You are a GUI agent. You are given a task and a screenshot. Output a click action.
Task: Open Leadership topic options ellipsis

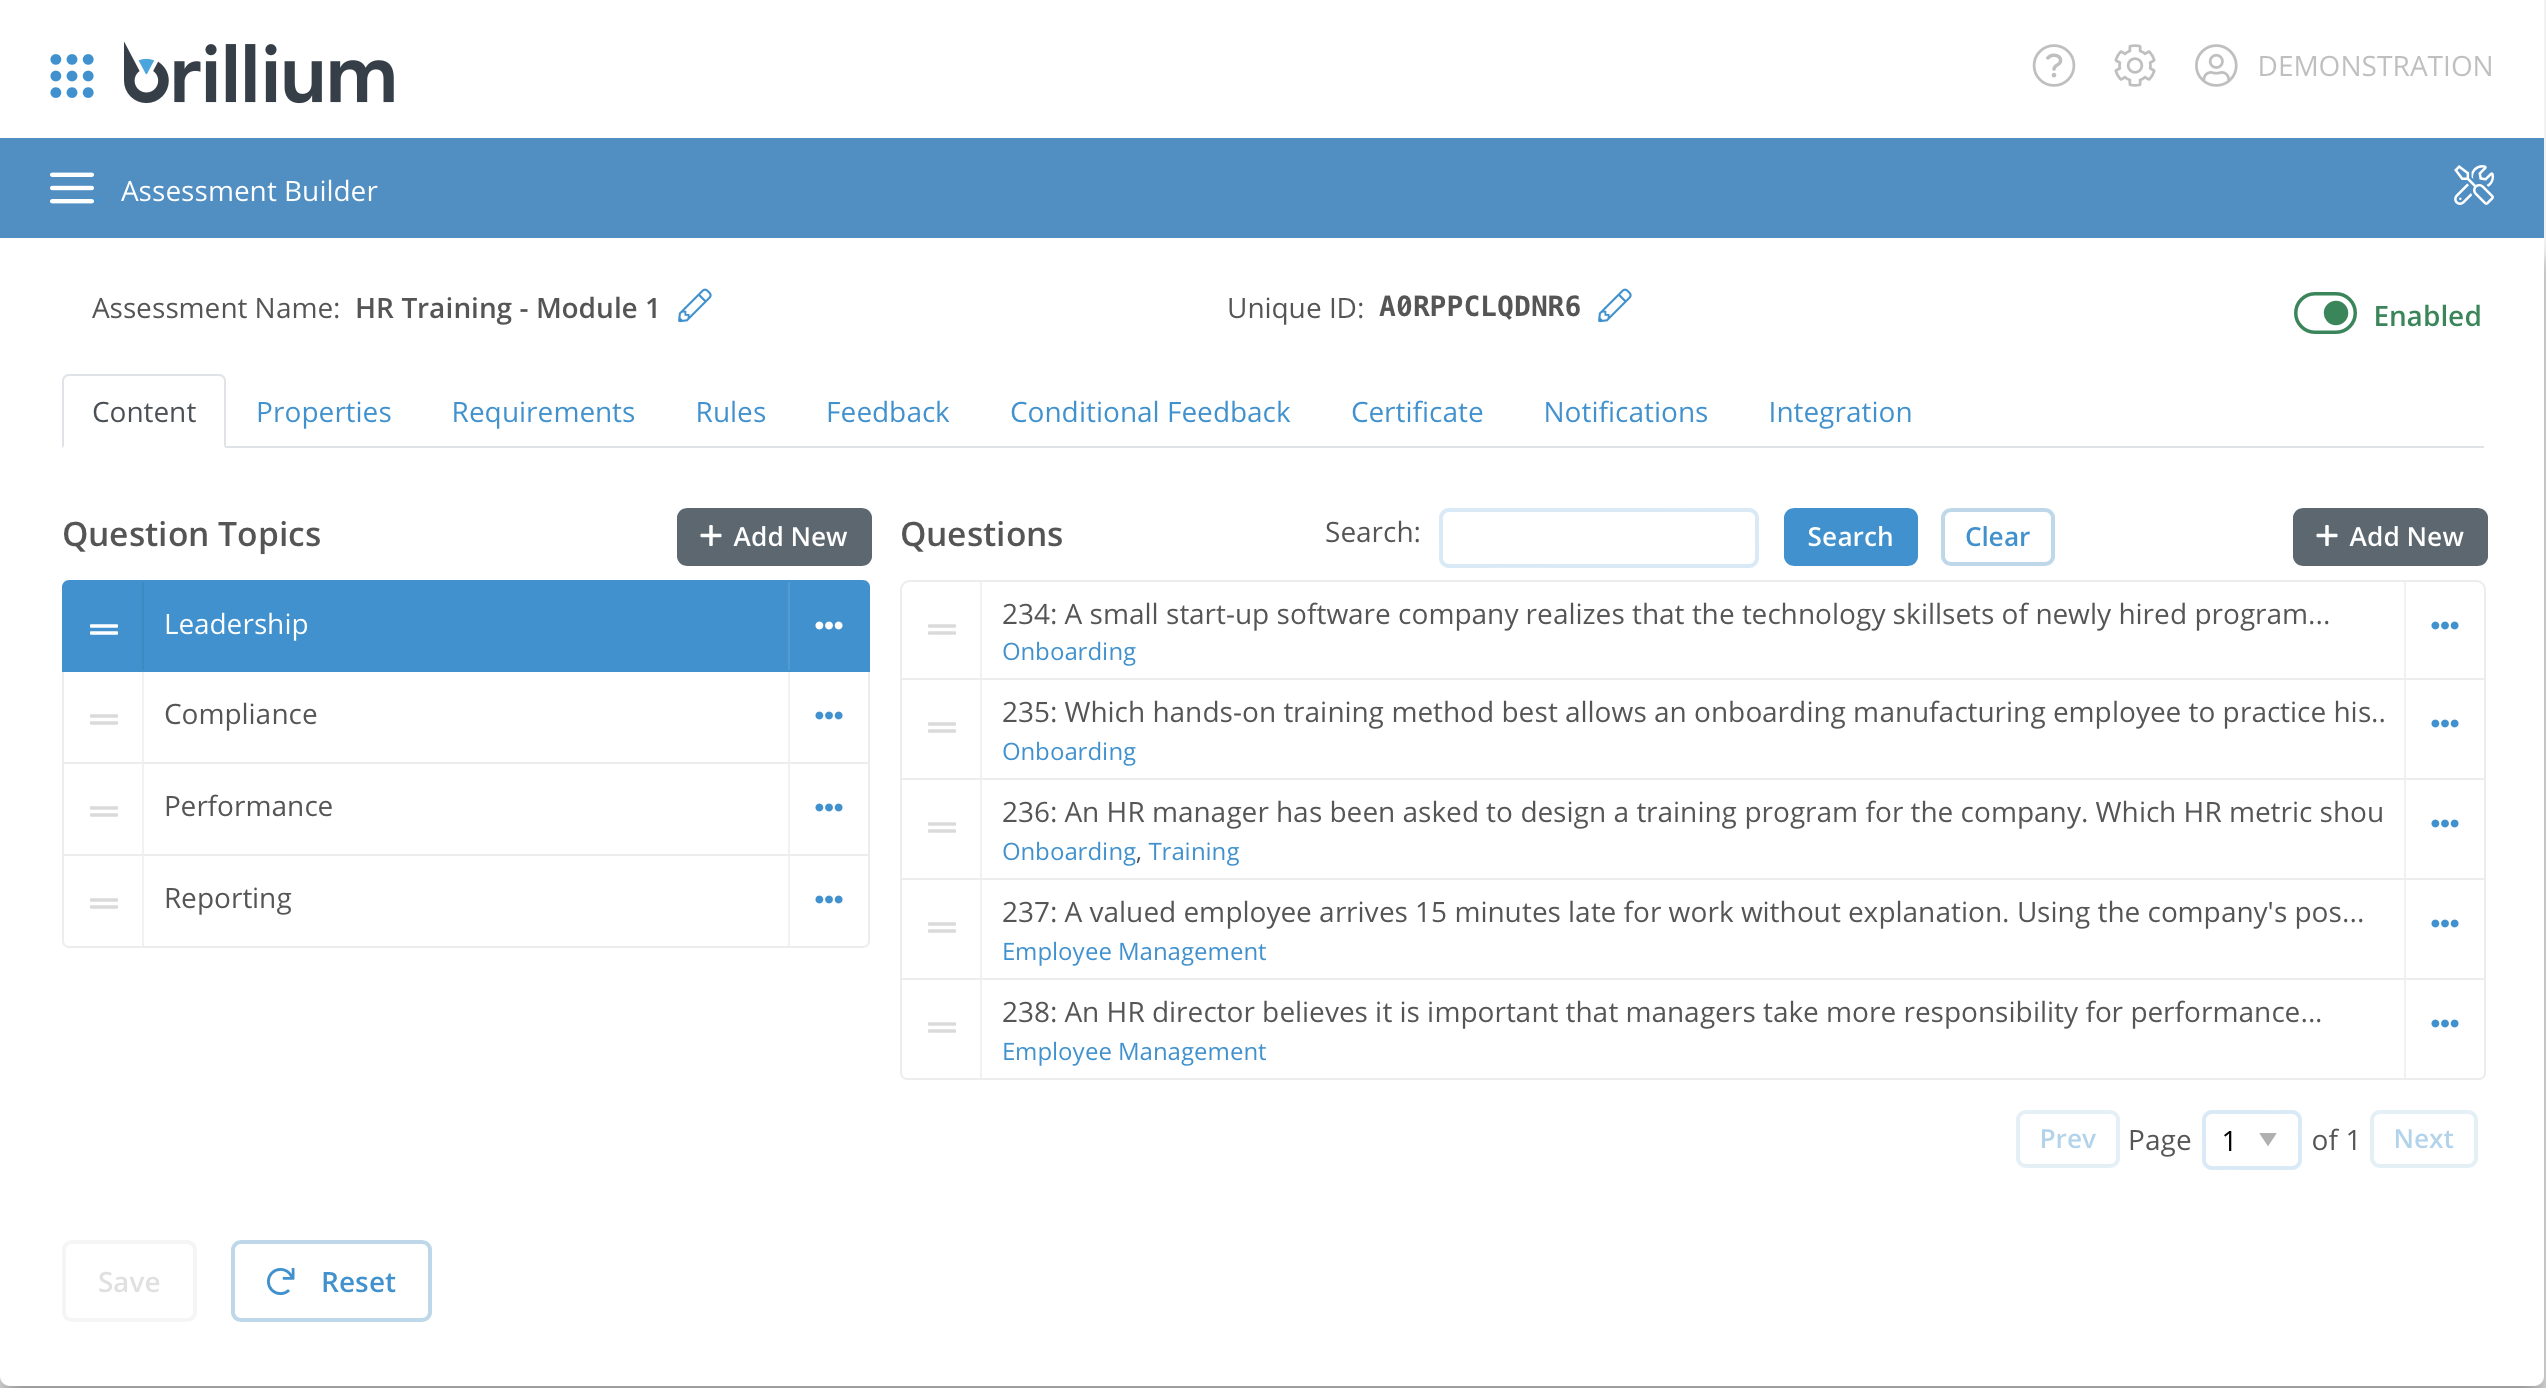tap(828, 626)
